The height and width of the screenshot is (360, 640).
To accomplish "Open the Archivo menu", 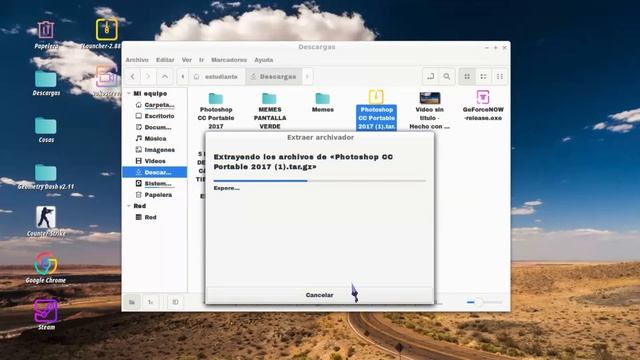I will coord(137,60).
